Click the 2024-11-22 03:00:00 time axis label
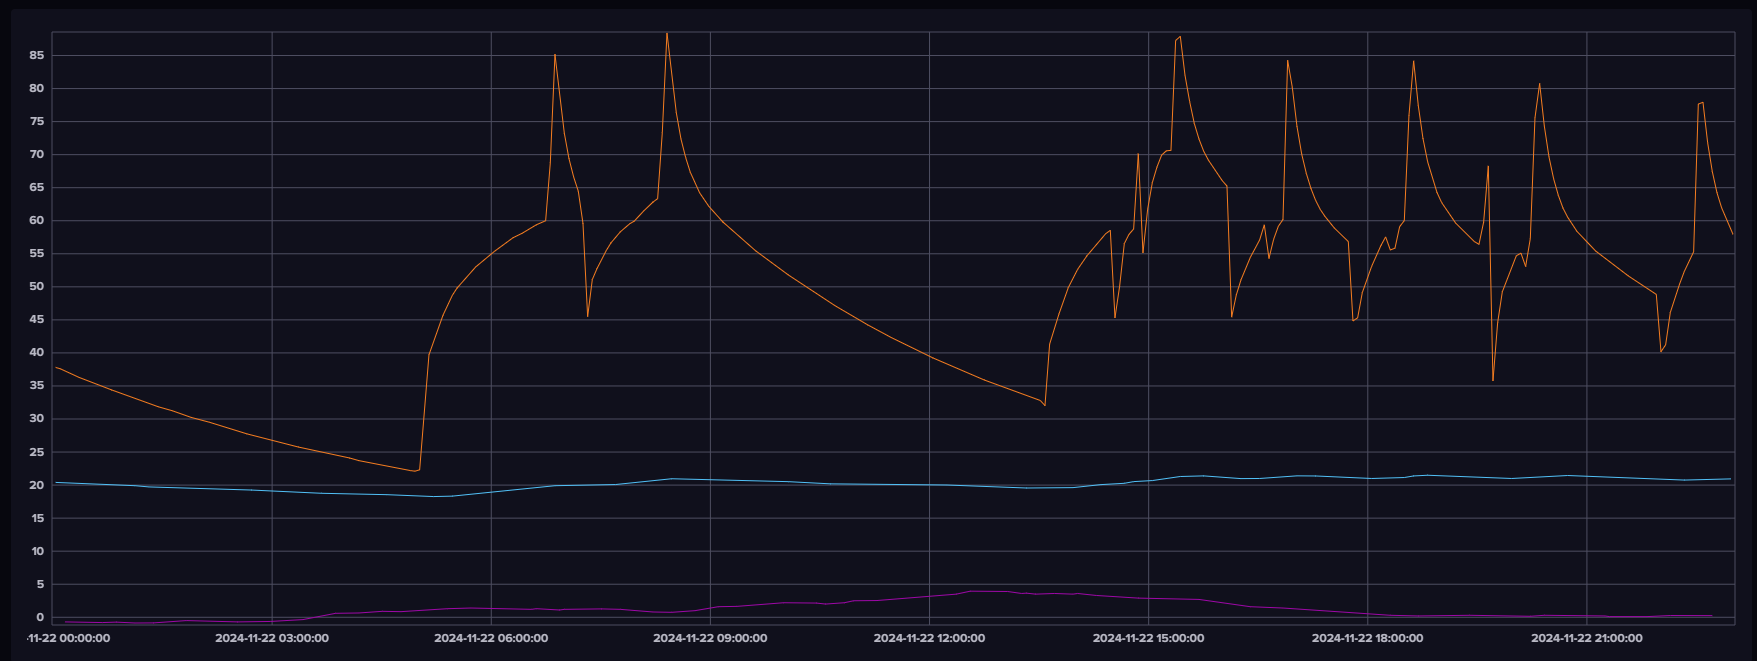1757x661 pixels. point(272,638)
